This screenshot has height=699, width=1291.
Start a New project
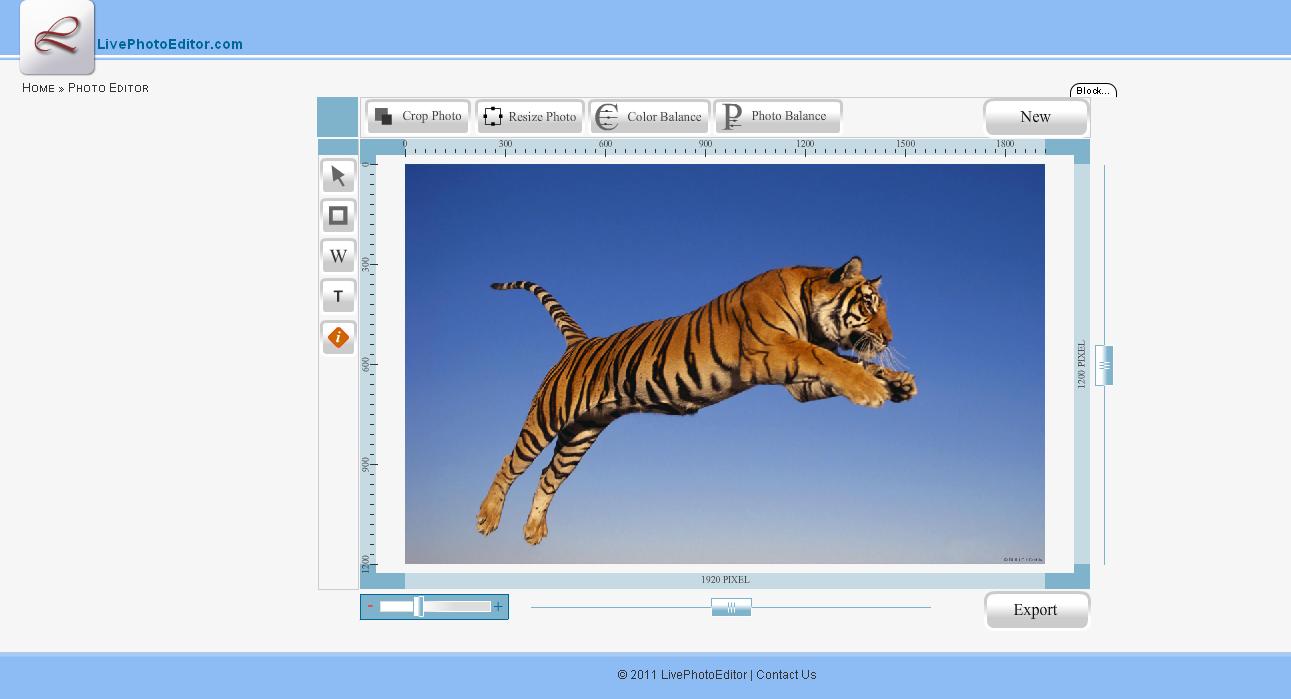tap(1036, 117)
